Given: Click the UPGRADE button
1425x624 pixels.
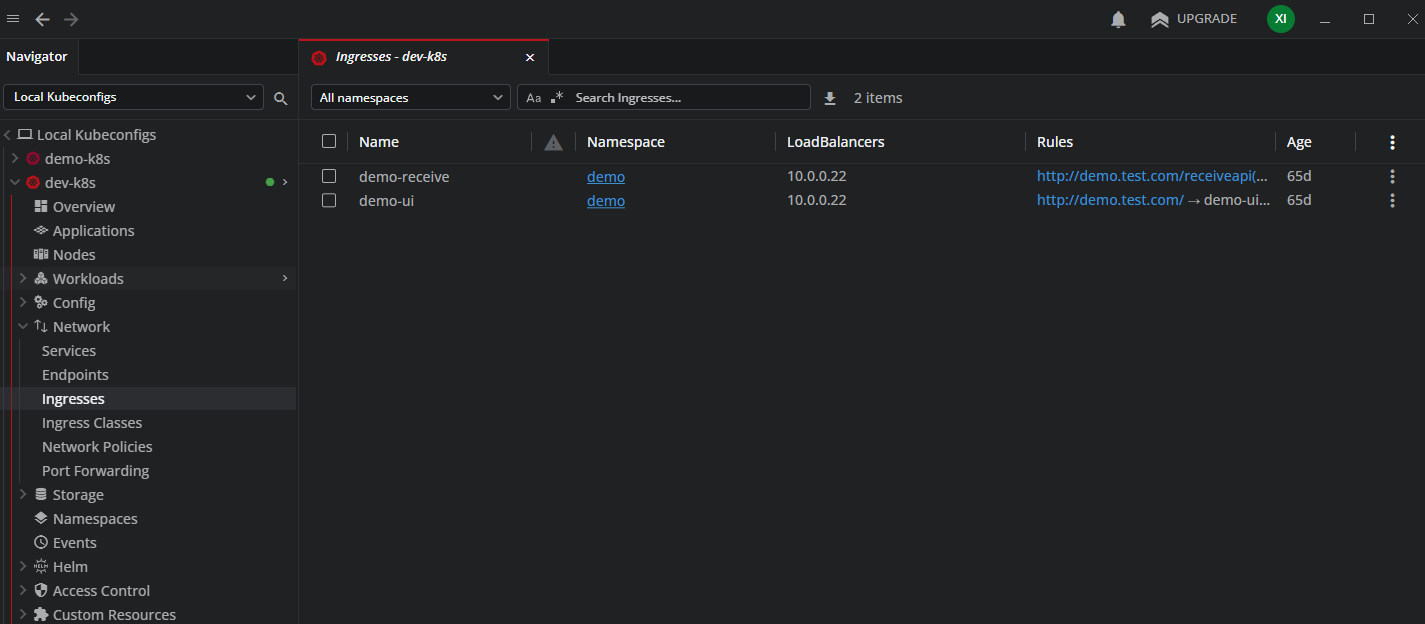Looking at the screenshot, I should (1194, 19).
